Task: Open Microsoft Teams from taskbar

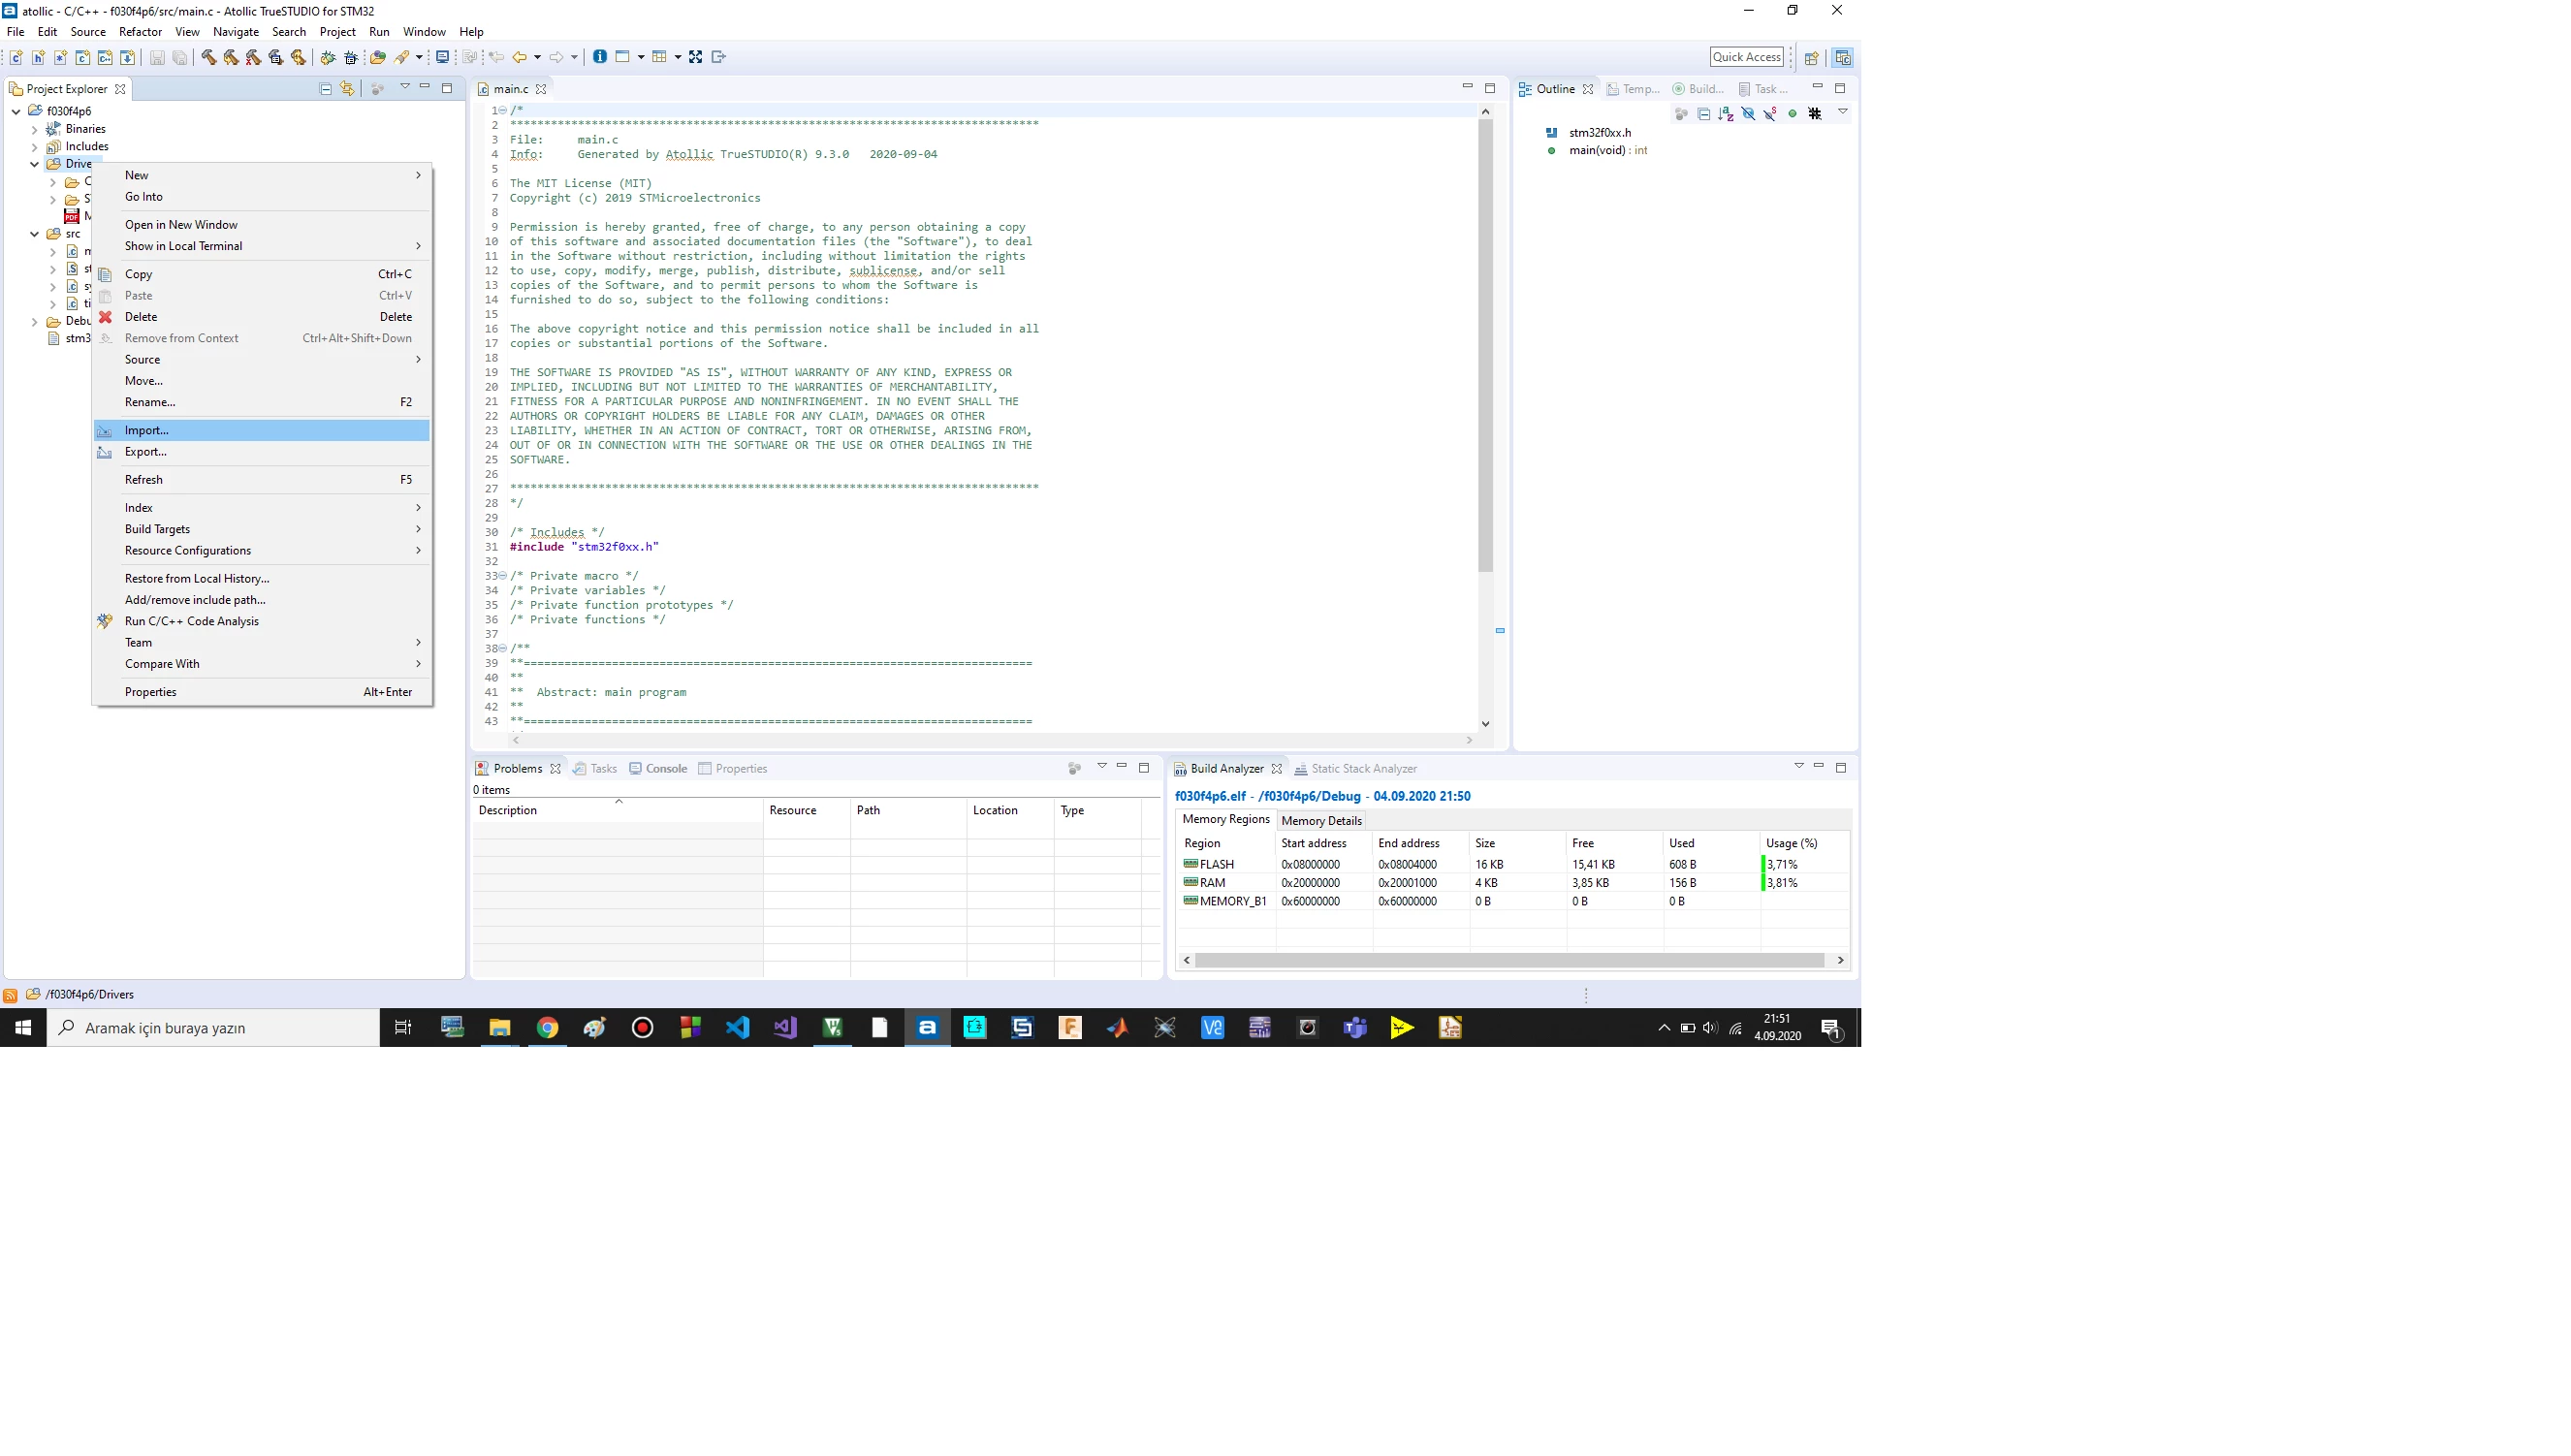Action: 1355,1028
